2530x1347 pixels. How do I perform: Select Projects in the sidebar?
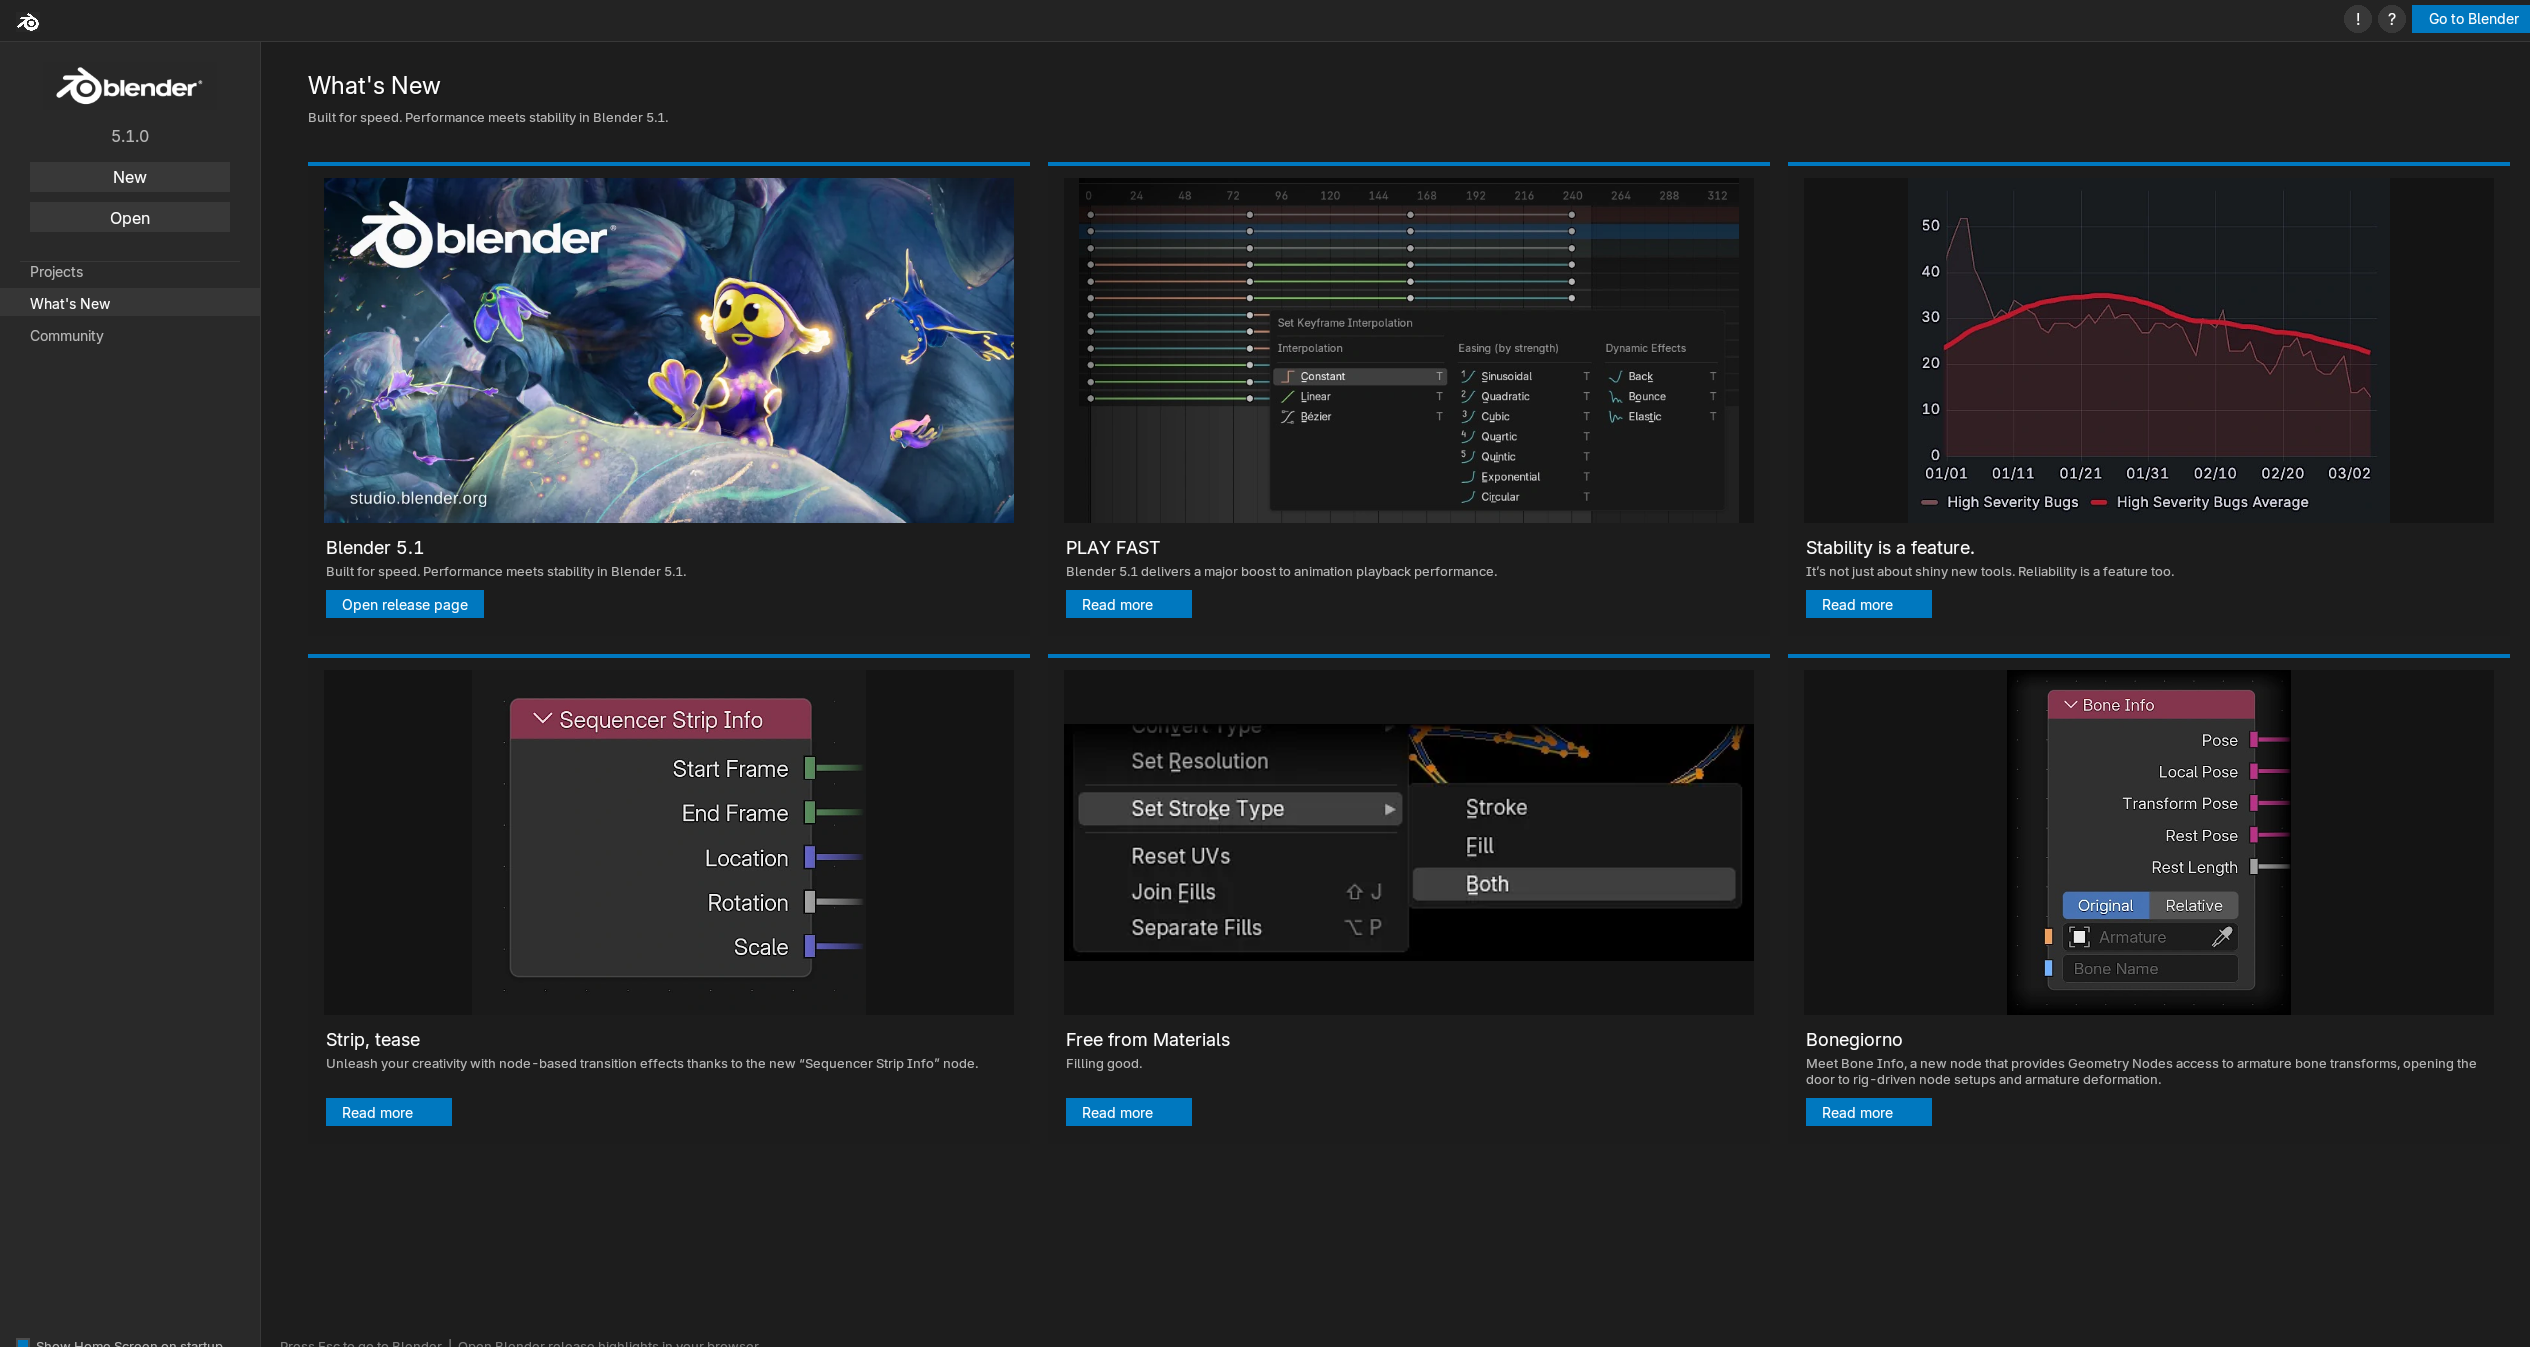[56, 272]
